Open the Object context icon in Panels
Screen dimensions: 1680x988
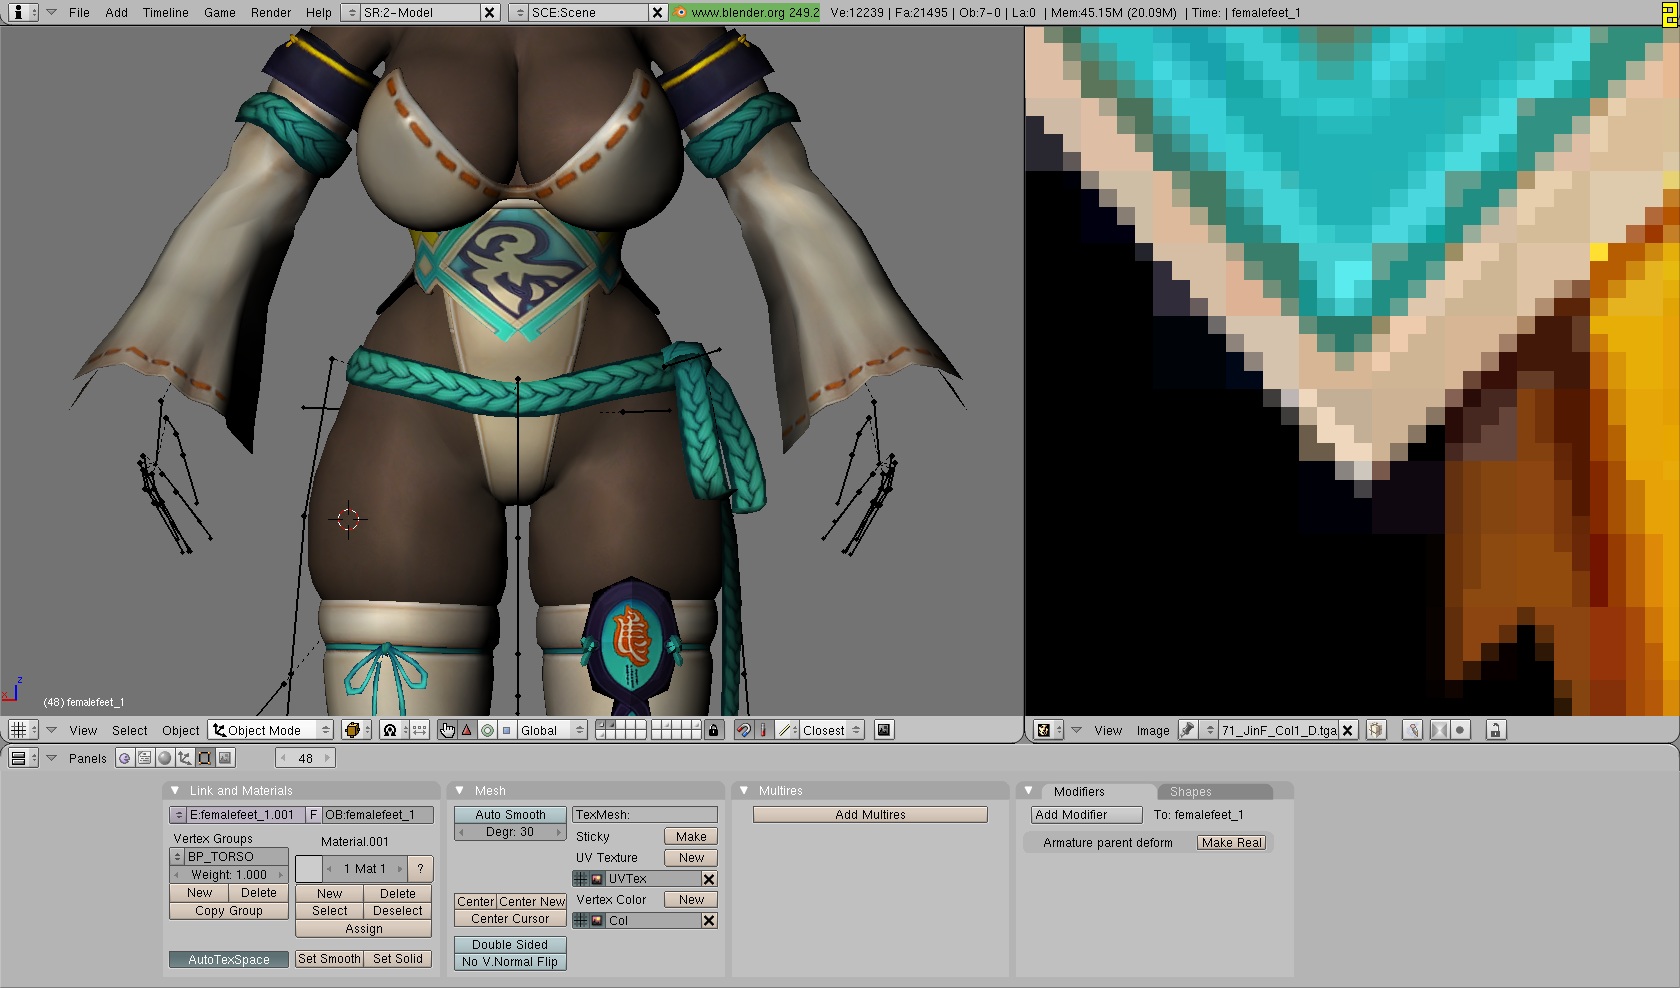185,758
